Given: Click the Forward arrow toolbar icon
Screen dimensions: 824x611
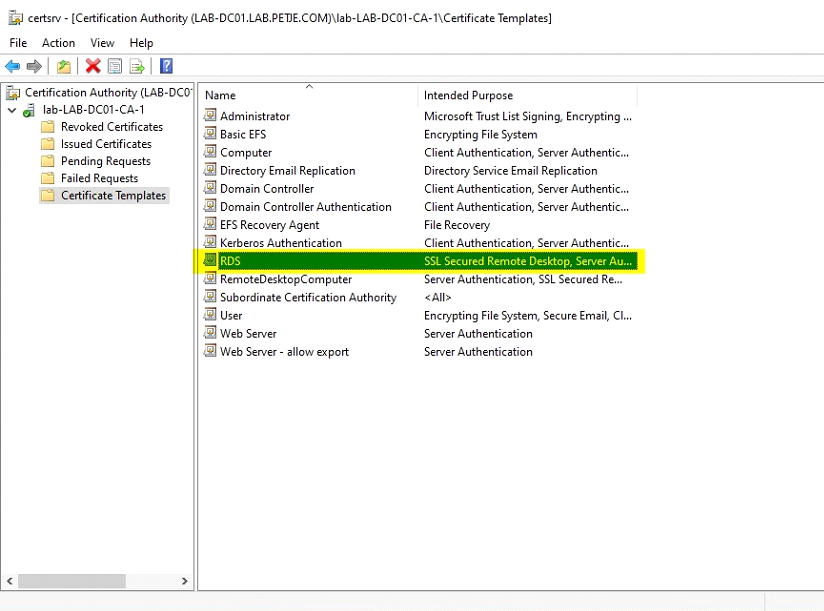Looking at the screenshot, I should [34, 66].
